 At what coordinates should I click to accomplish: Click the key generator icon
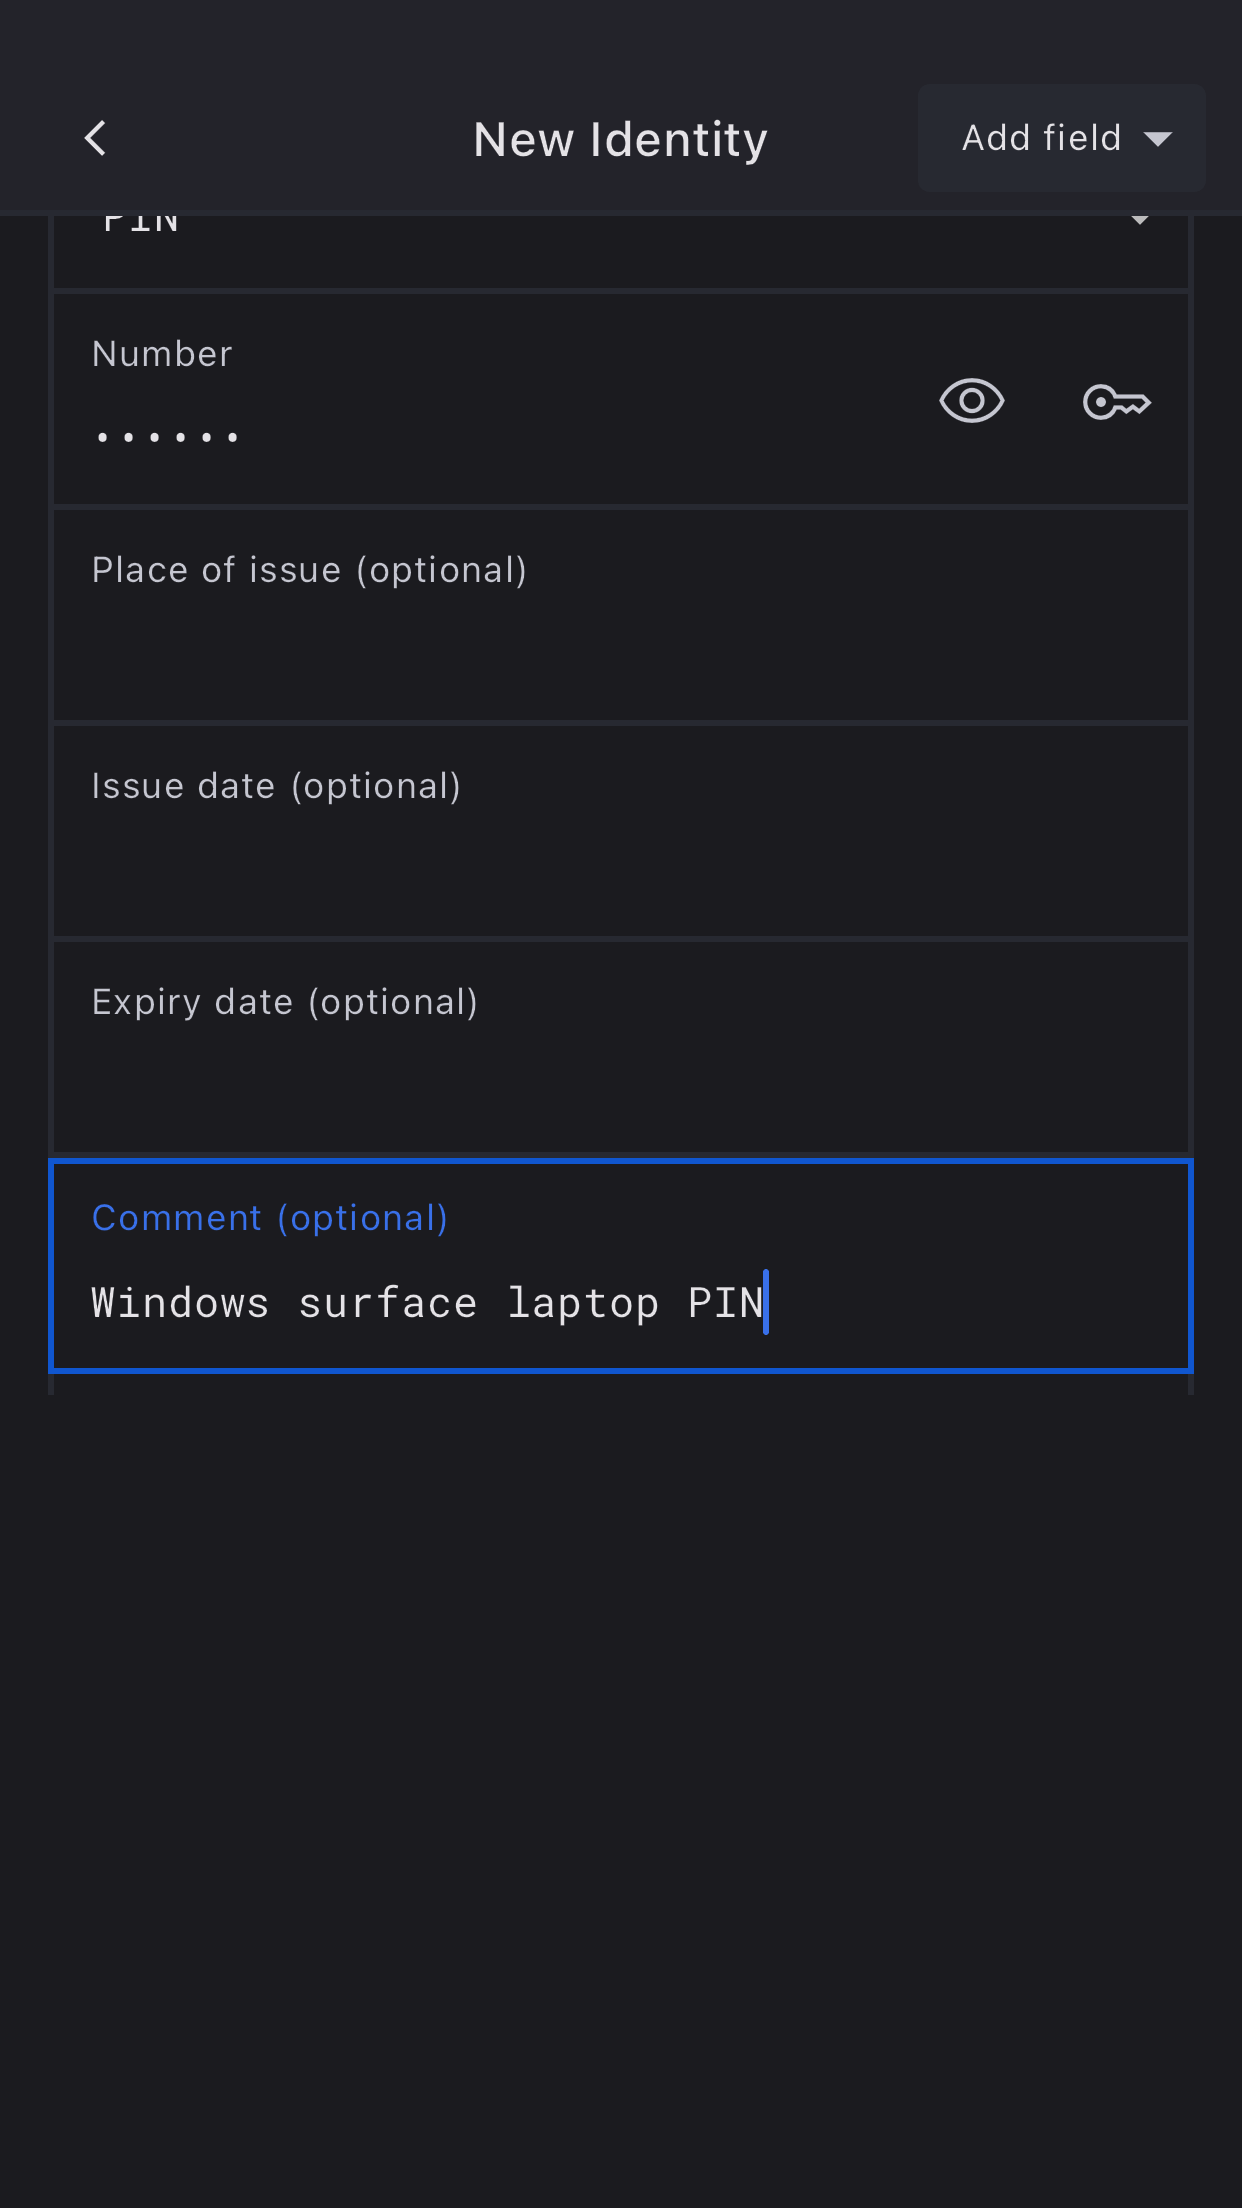(x=1116, y=402)
